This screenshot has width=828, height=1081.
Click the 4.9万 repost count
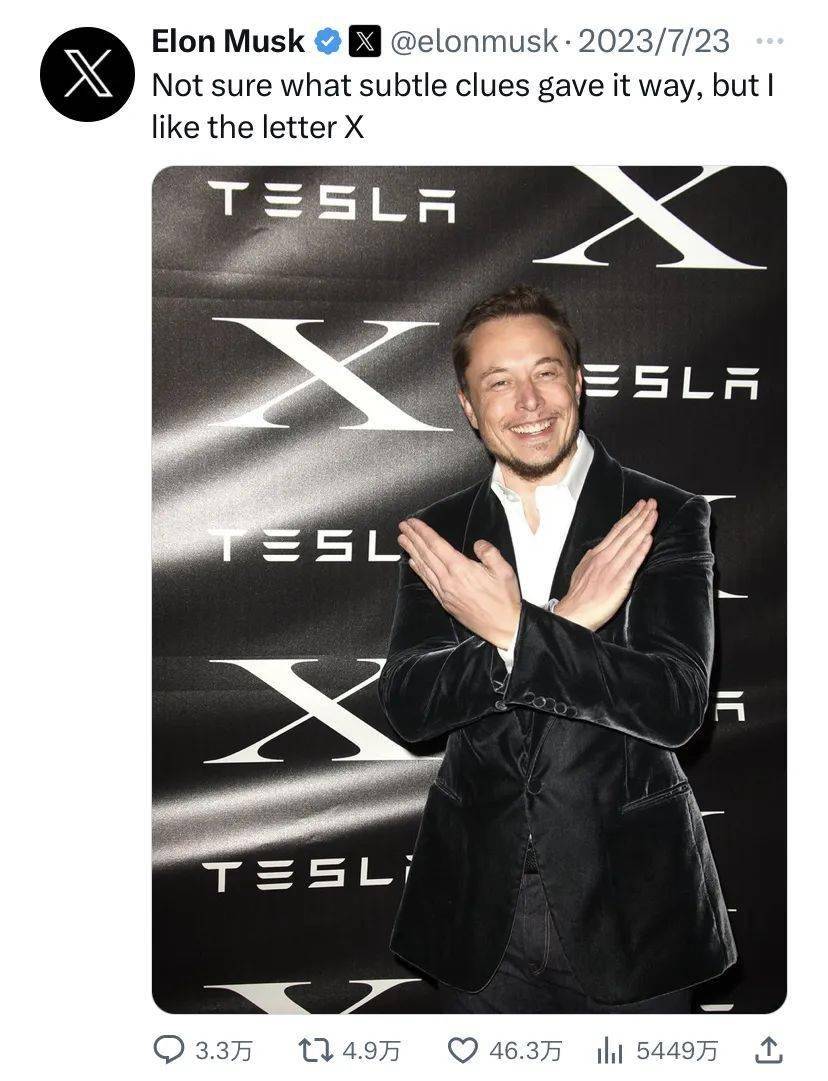pyautogui.click(x=372, y=1051)
